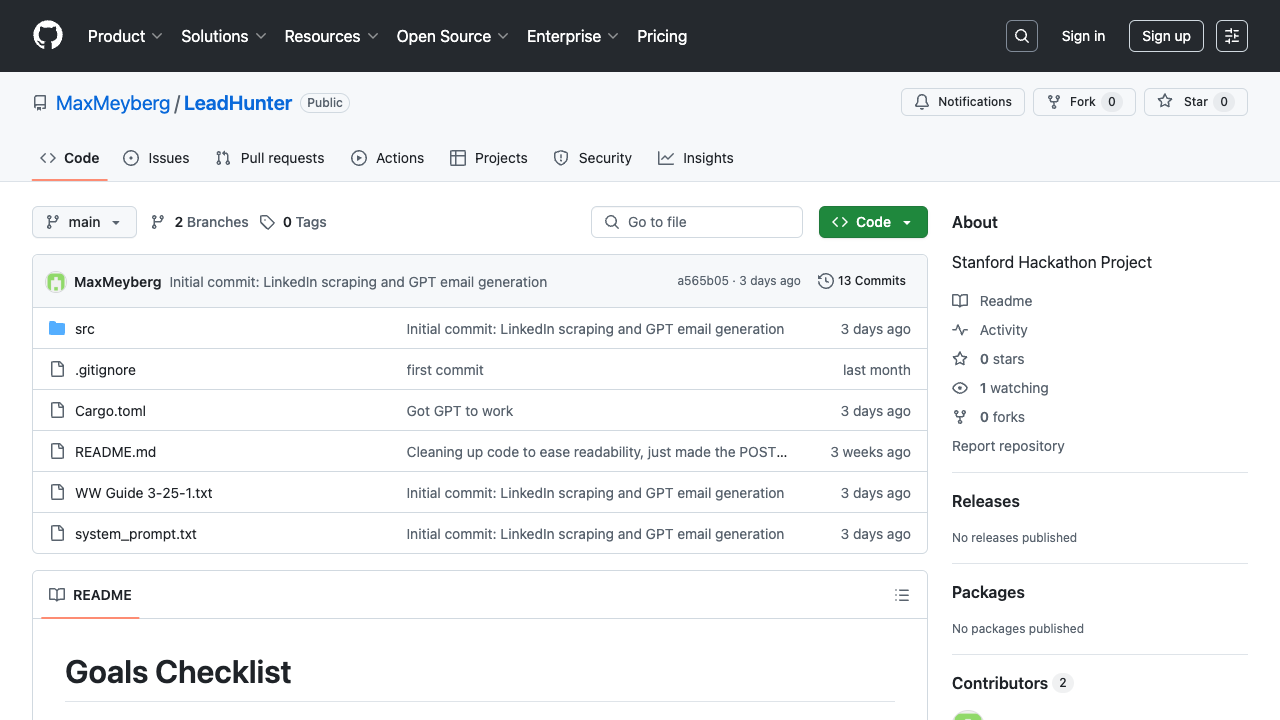View 13 Commits history
This screenshot has width=1280, height=720.
862,281
